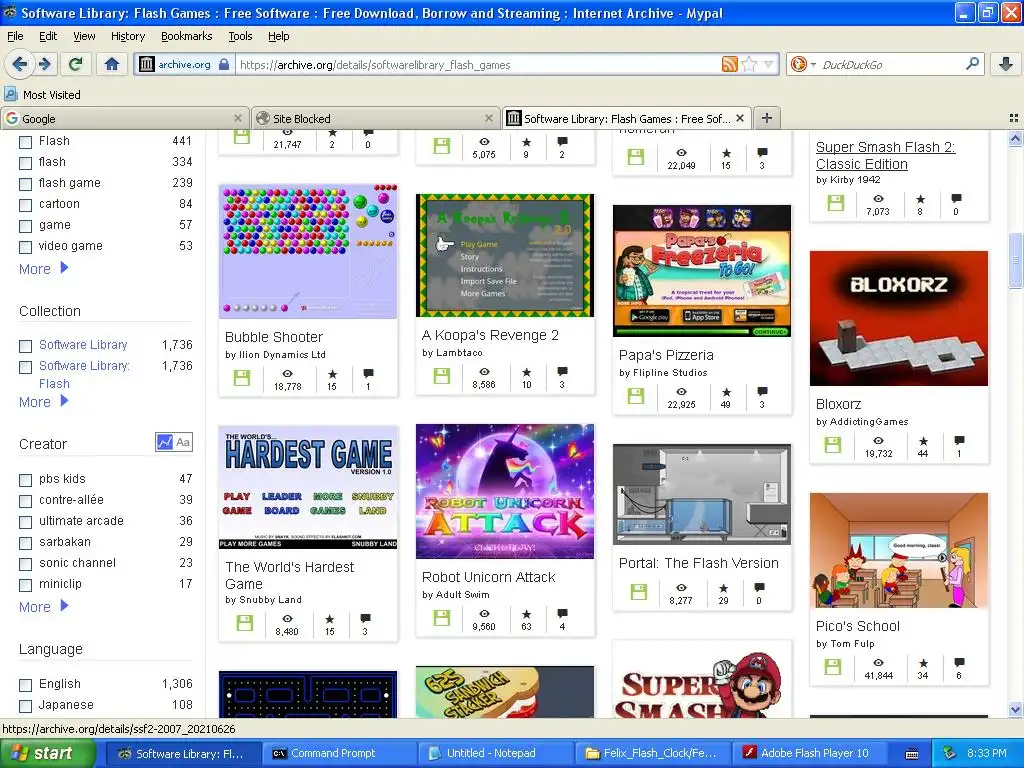Check the pbs kids creator filter
Screen dimensions: 1024x768
click(25, 480)
